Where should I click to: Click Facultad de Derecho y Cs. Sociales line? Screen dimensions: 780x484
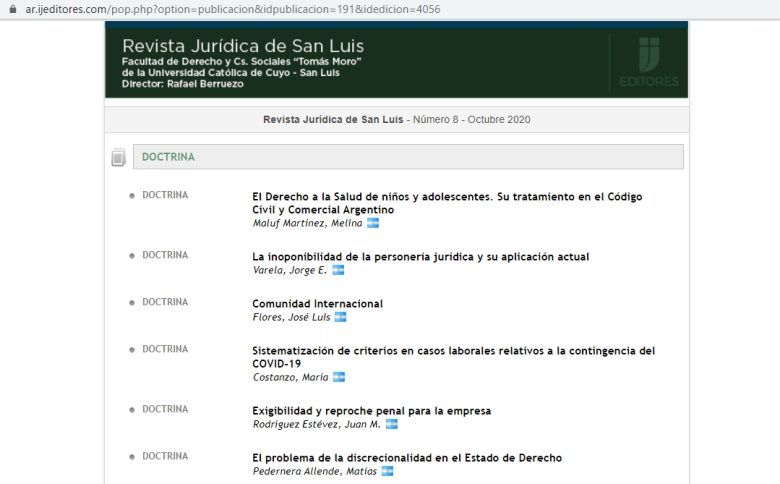[x=241, y=62]
